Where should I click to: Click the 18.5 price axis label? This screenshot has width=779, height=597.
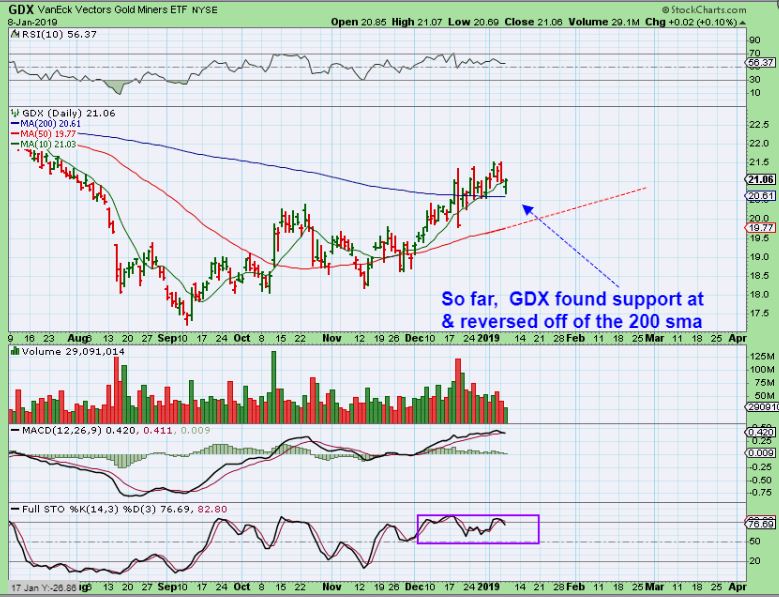point(759,276)
